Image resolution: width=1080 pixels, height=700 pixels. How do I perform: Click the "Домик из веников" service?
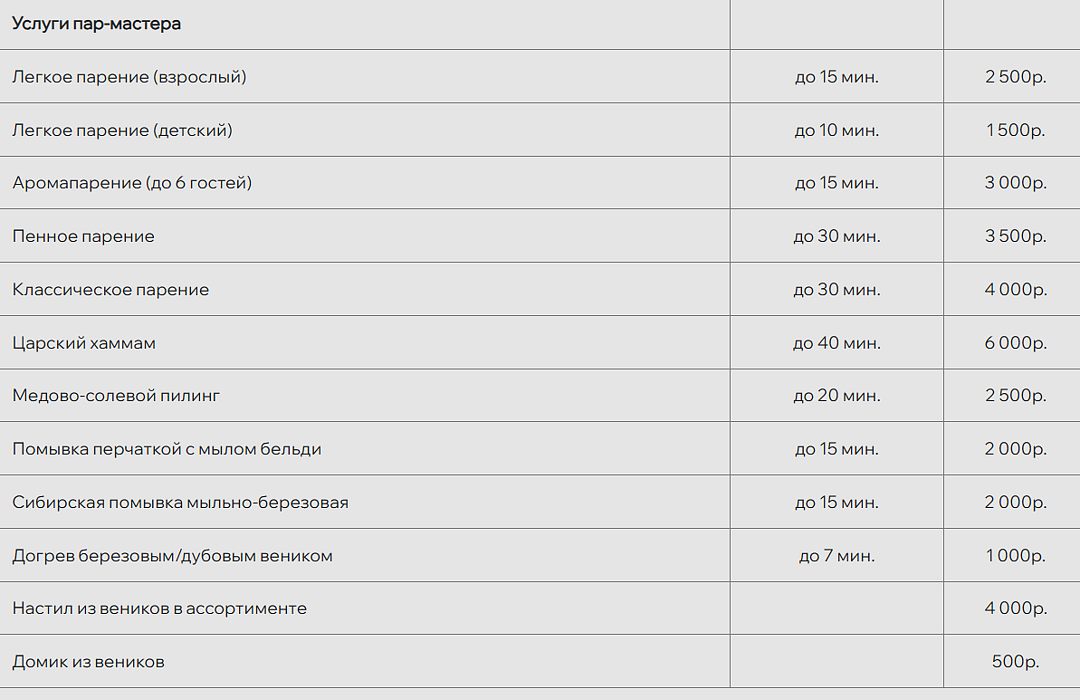(x=88, y=662)
